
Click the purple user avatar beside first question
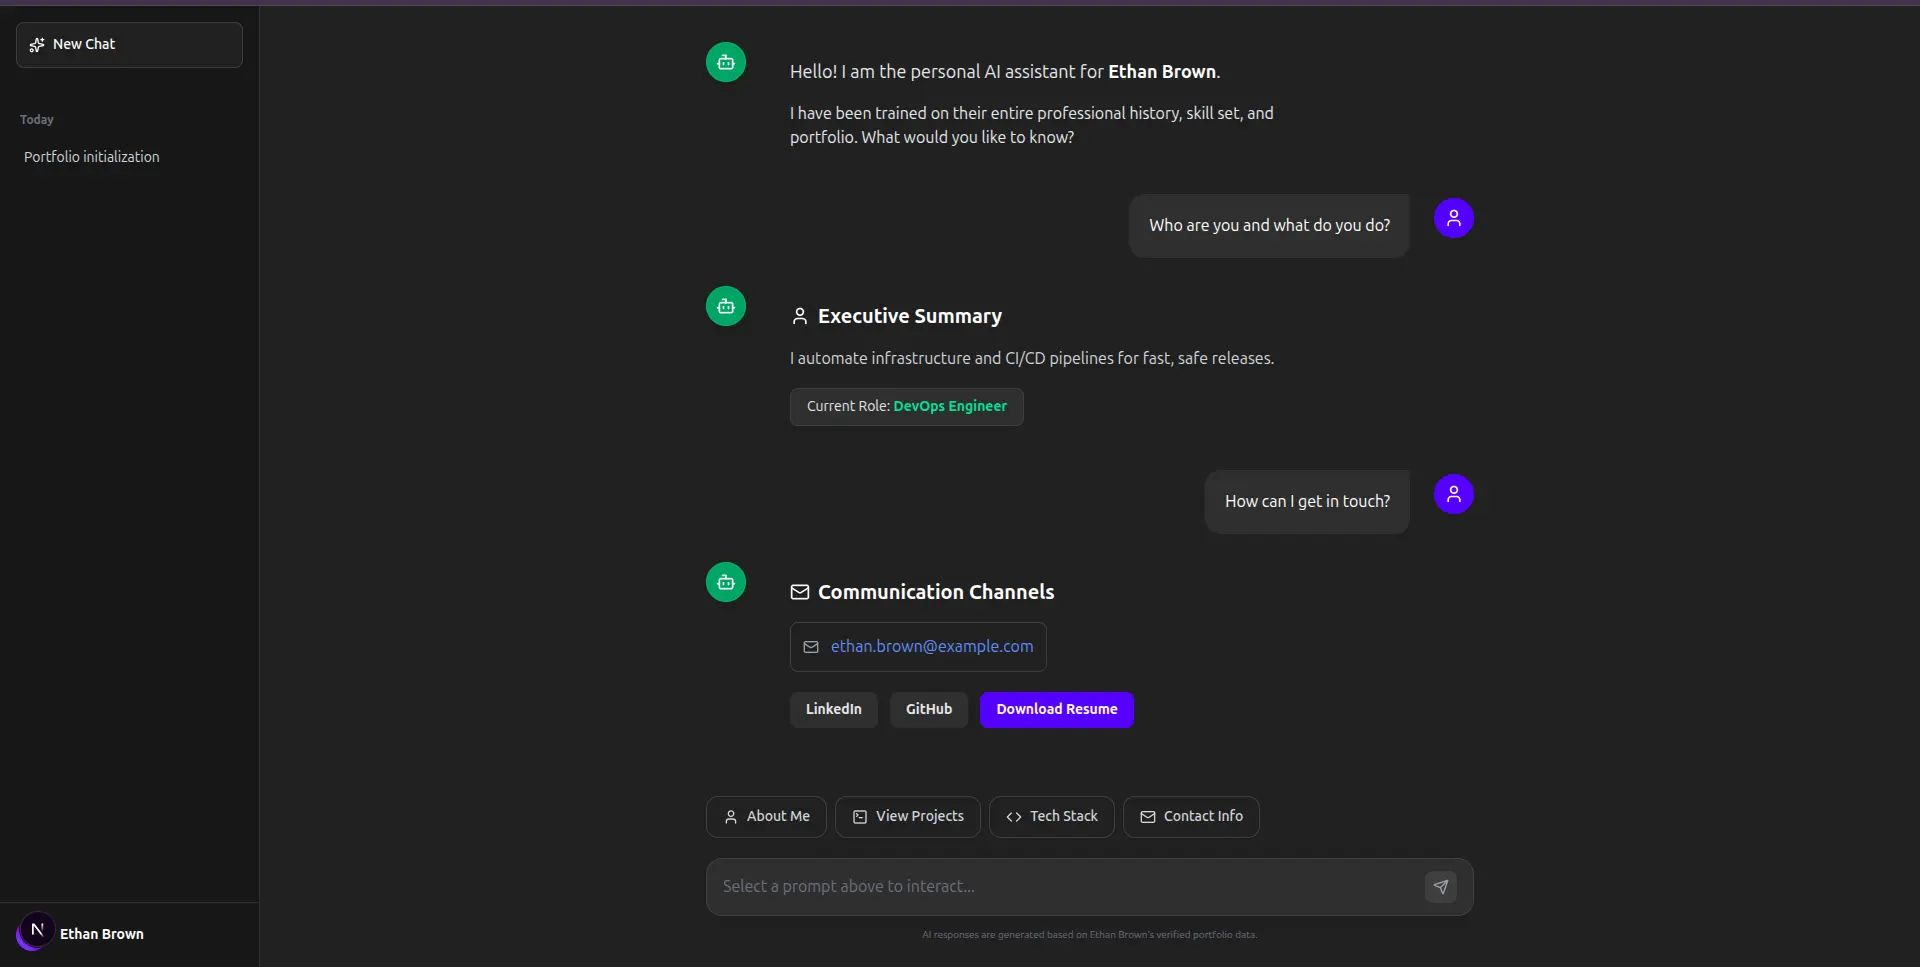click(x=1453, y=218)
